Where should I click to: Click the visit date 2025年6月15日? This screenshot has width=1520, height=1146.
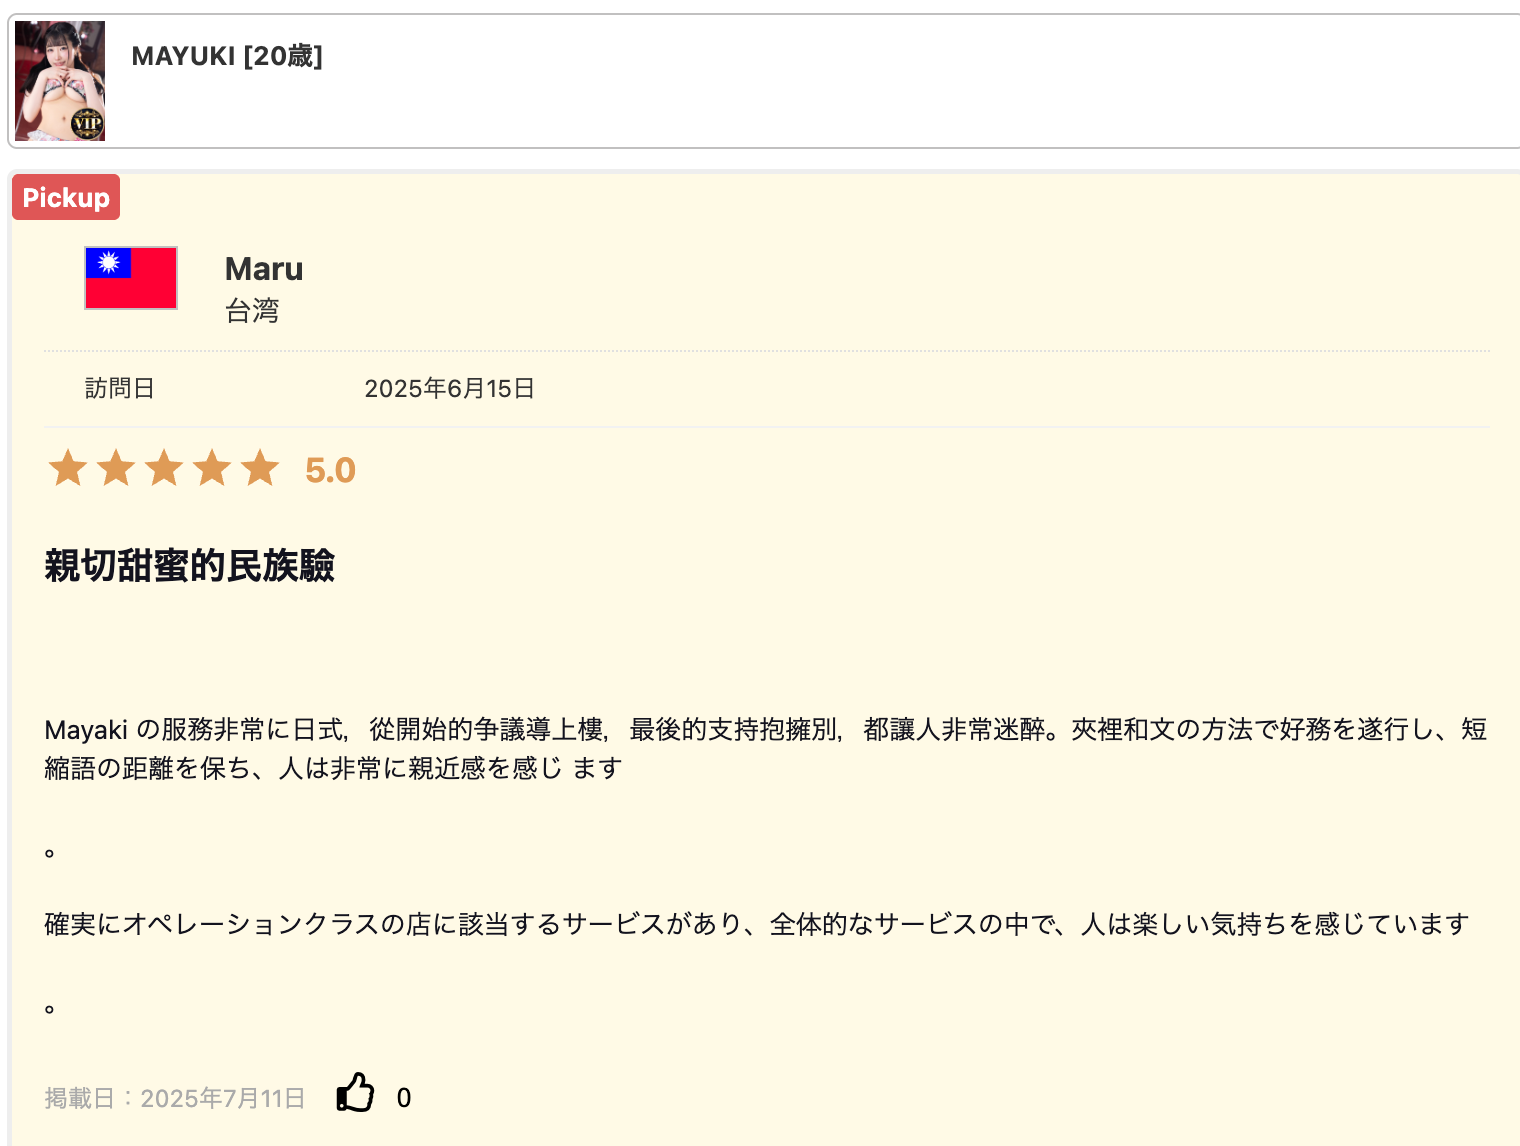pyautogui.click(x=450, y=388)
